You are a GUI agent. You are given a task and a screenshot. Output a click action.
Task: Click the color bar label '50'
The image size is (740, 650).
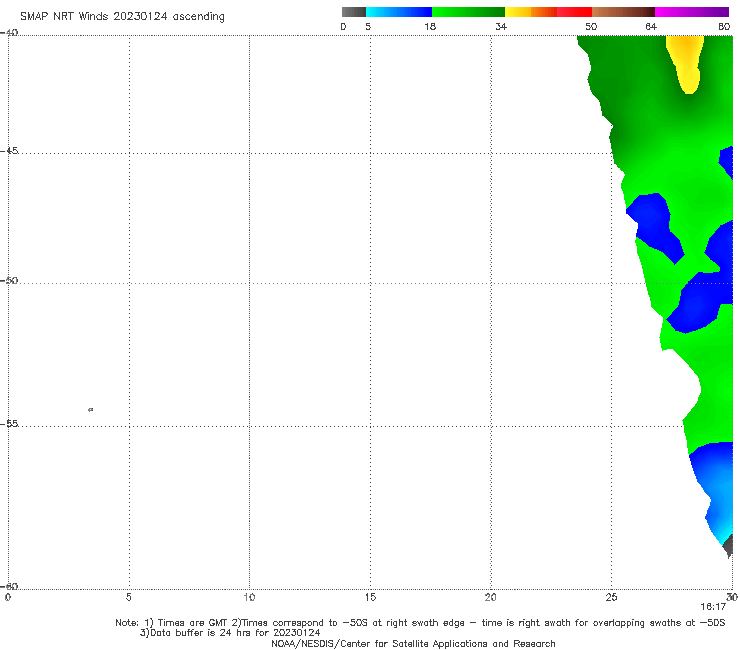click(x=591, y=26)
